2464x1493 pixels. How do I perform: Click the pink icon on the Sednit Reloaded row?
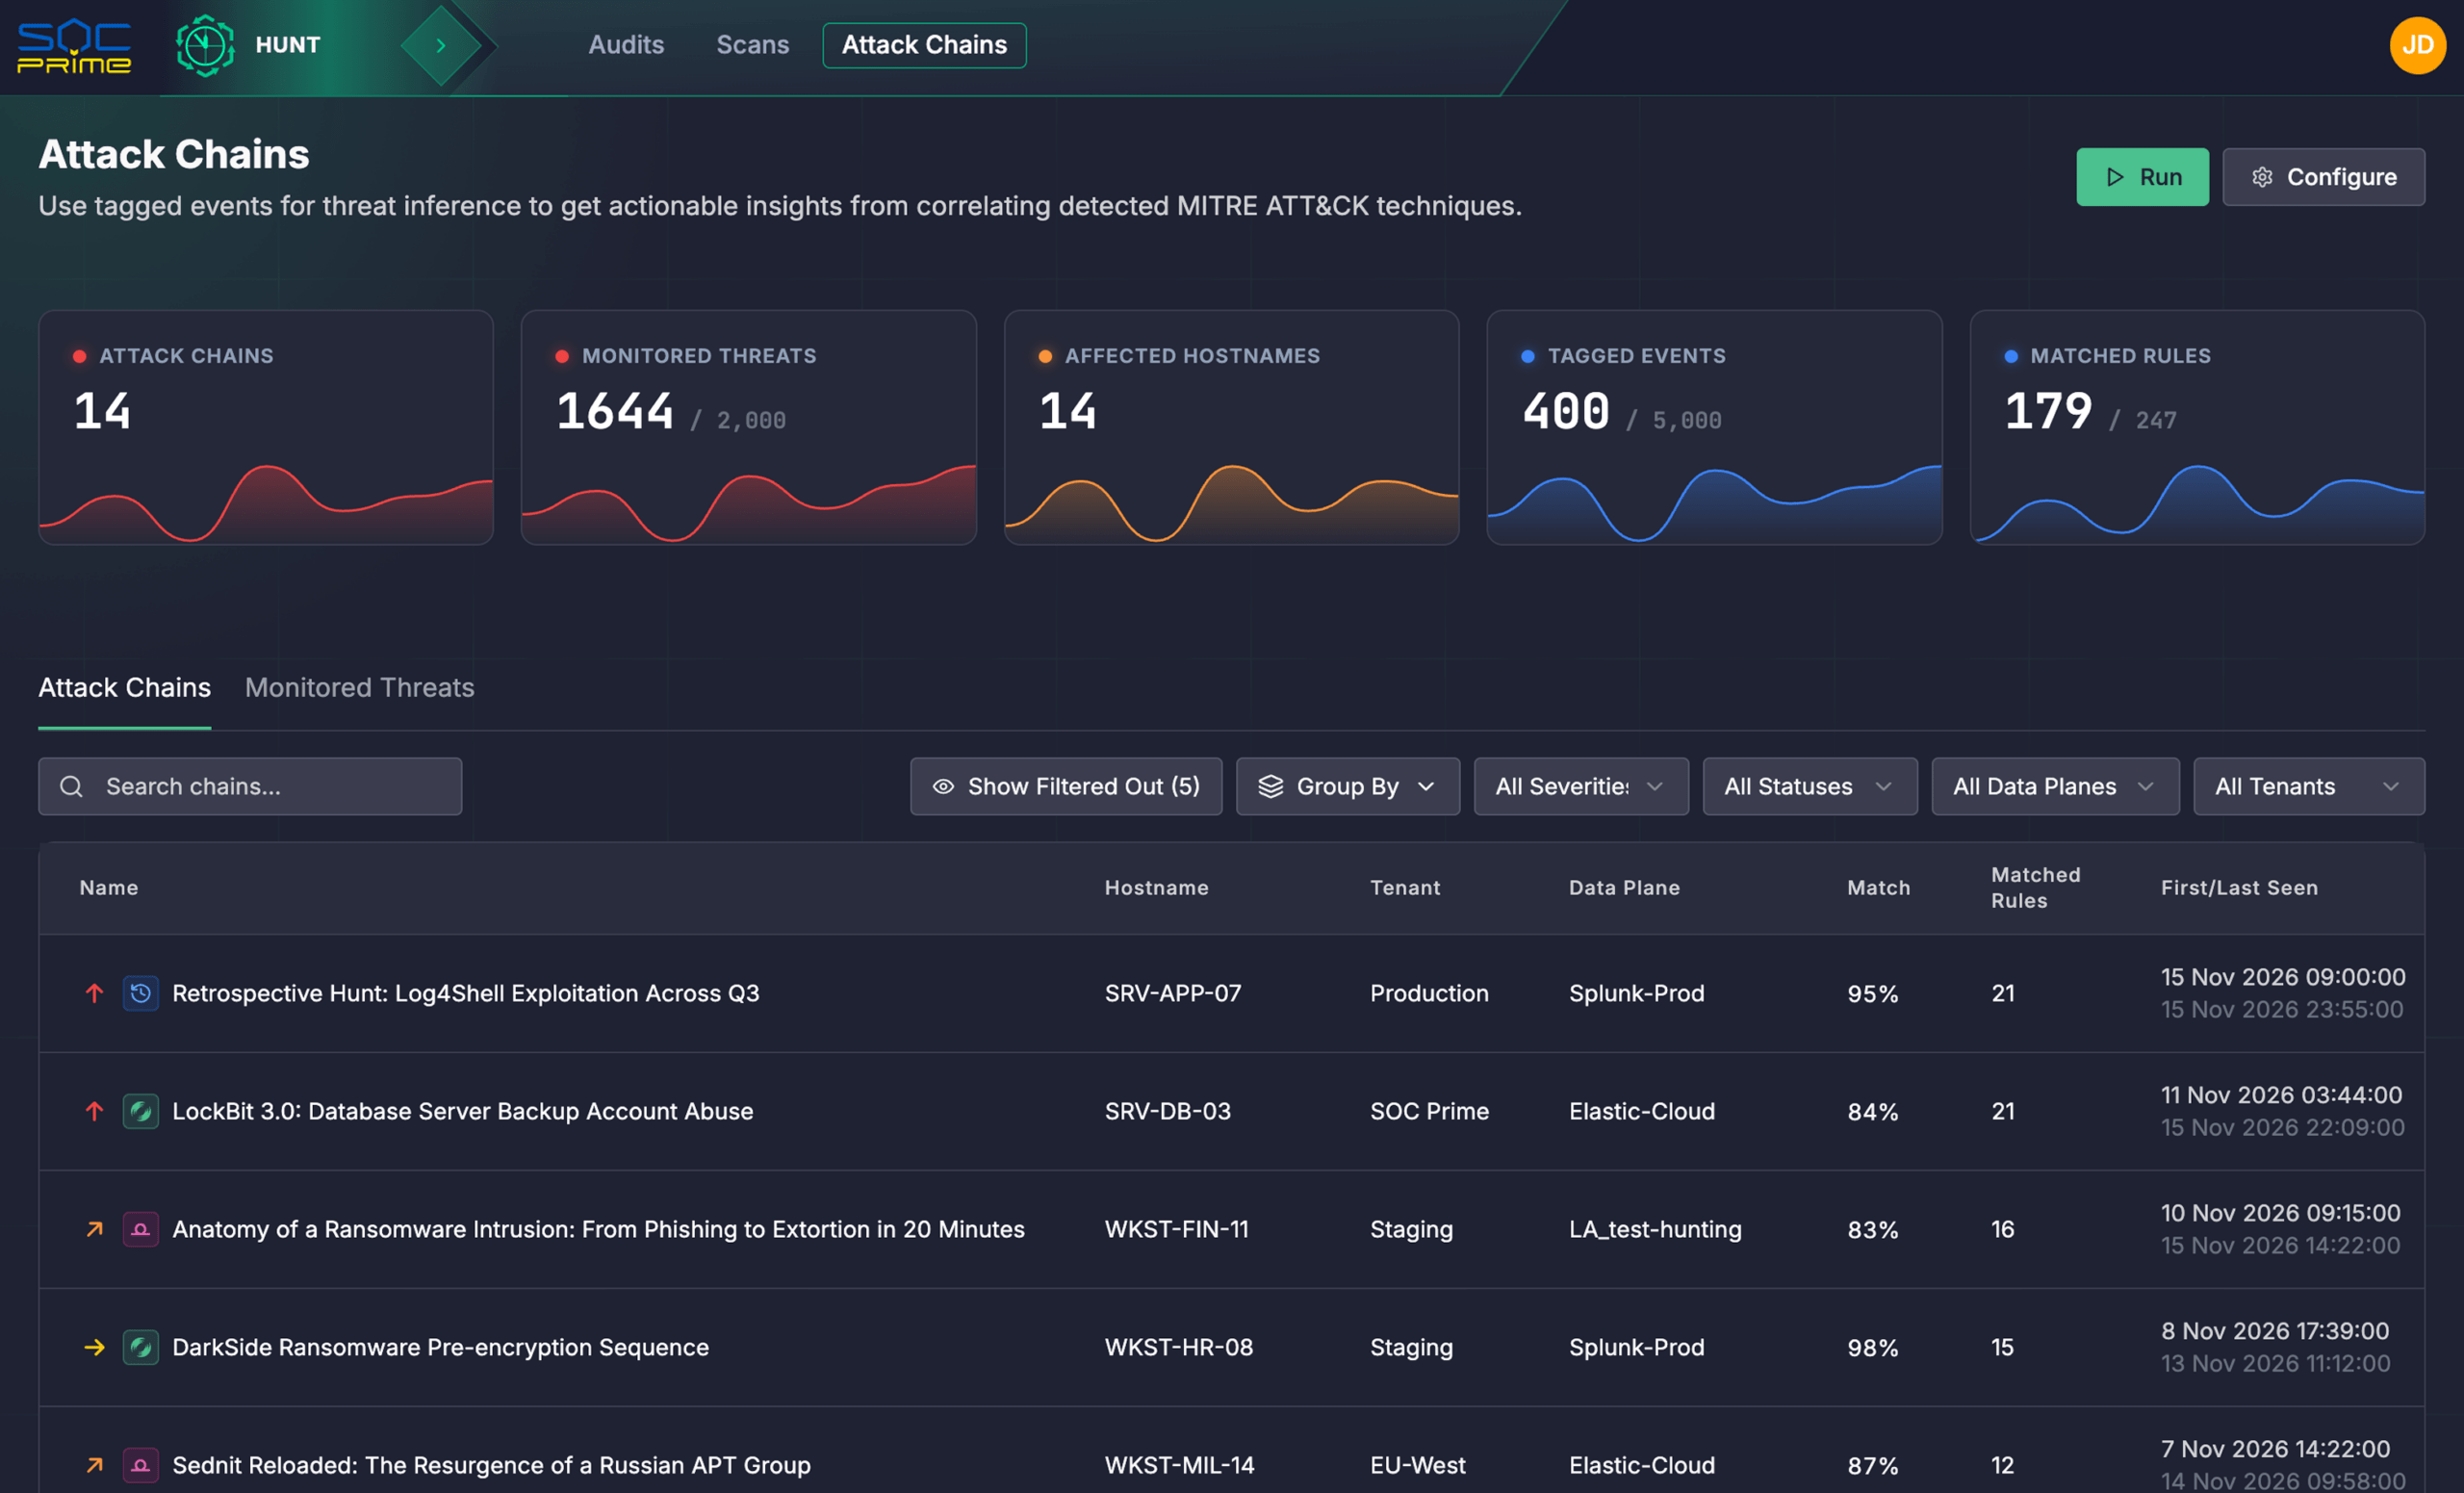(141, 1465)
